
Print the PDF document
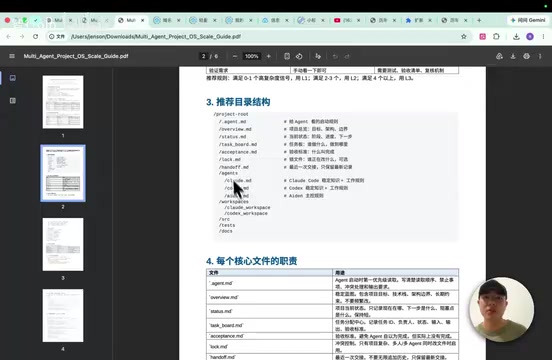(x=526, y=56)
